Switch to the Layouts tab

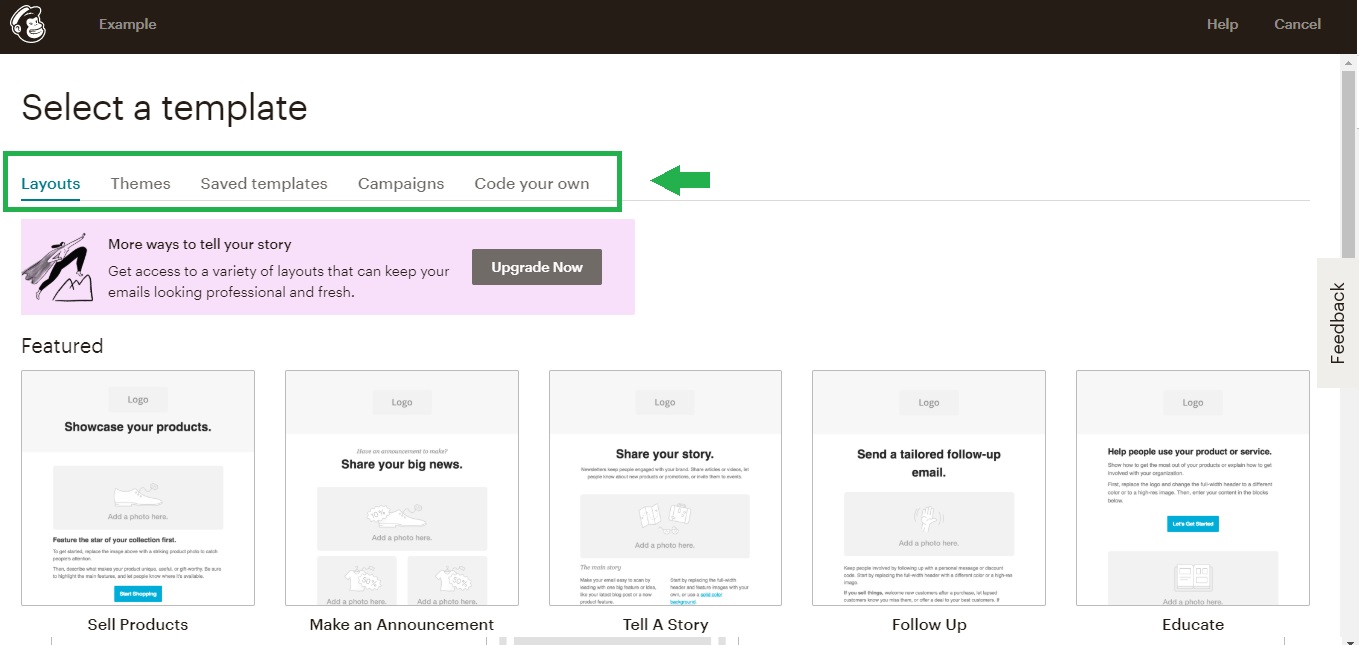pyautogui.click(x=51, y=184)
